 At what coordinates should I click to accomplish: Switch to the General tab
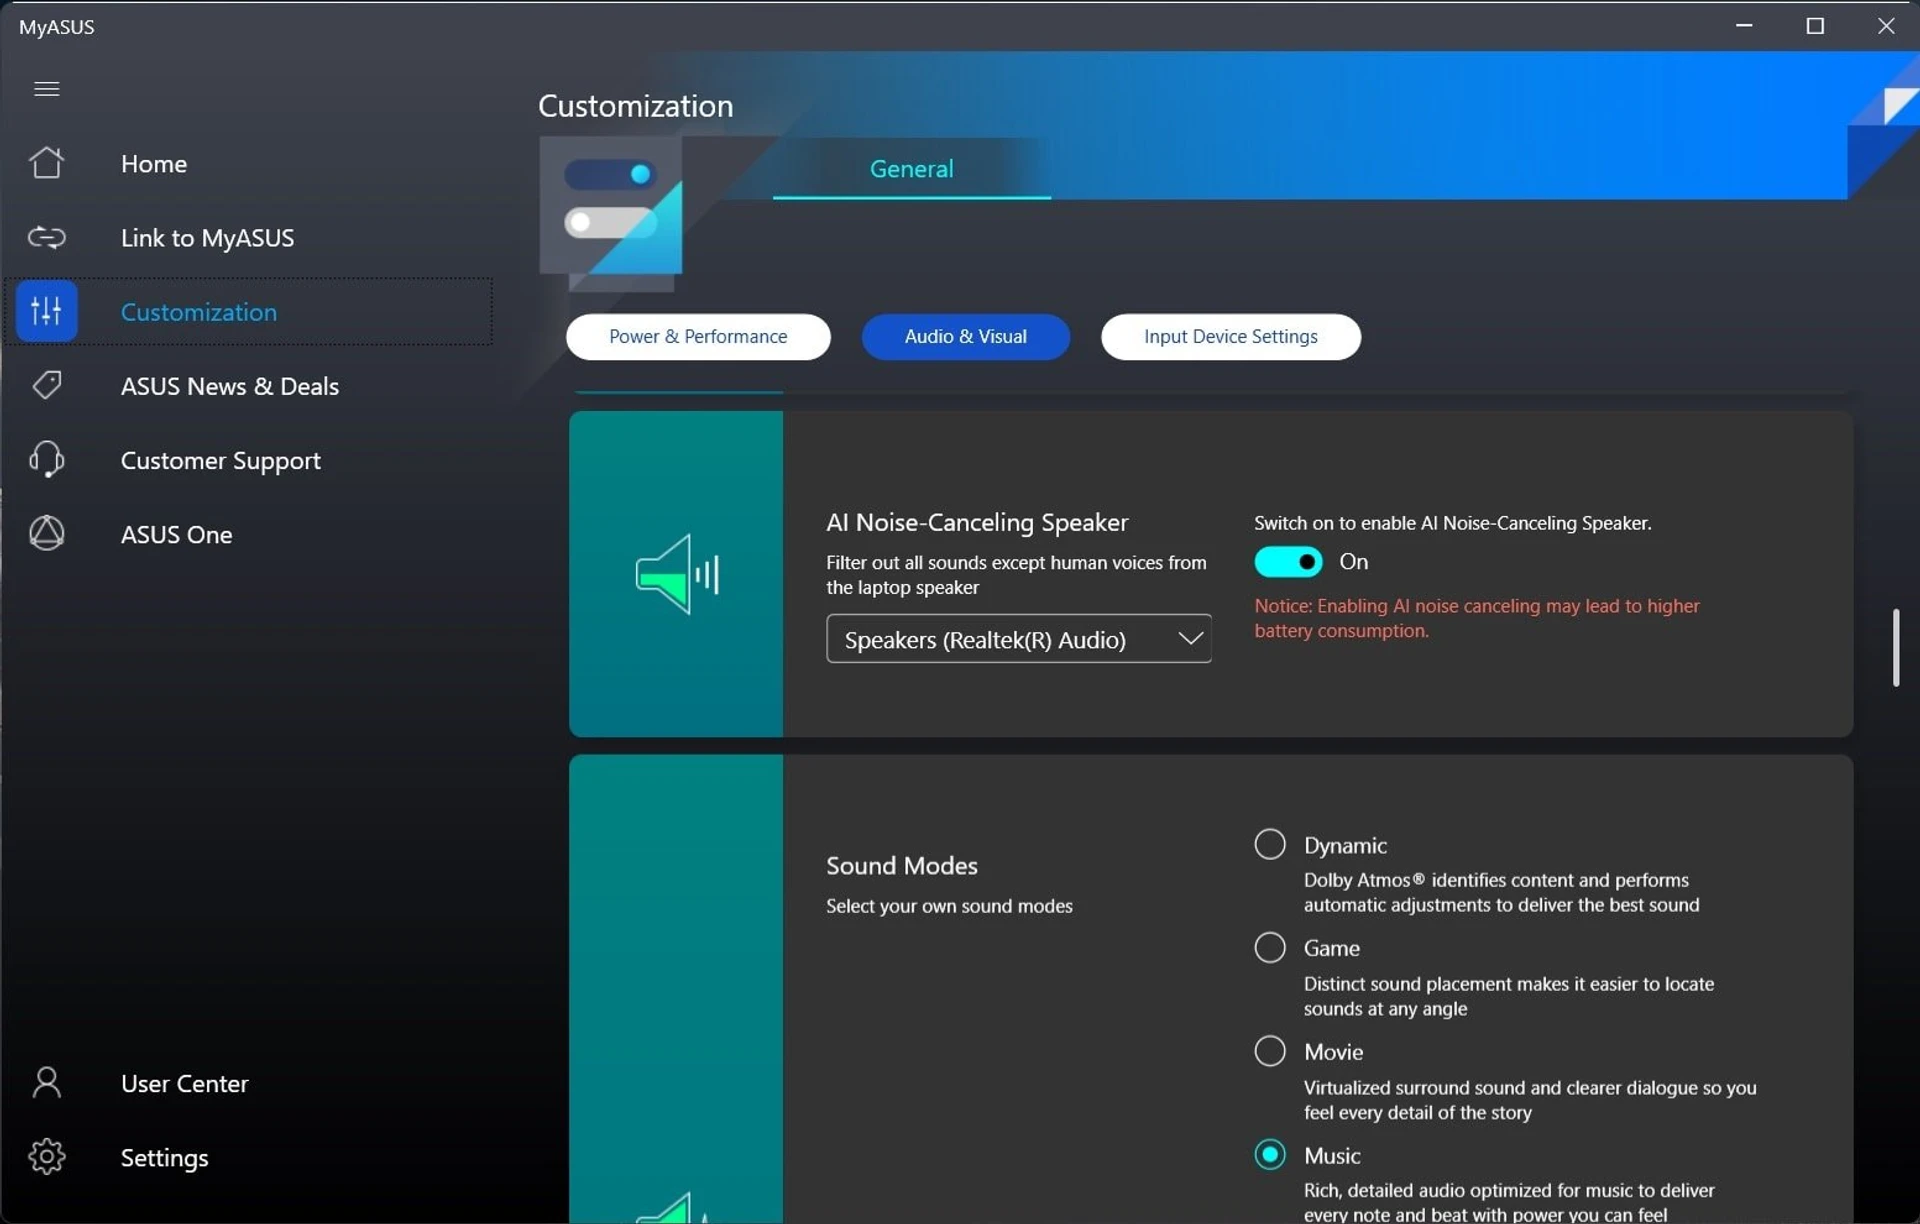coord(911,168)
